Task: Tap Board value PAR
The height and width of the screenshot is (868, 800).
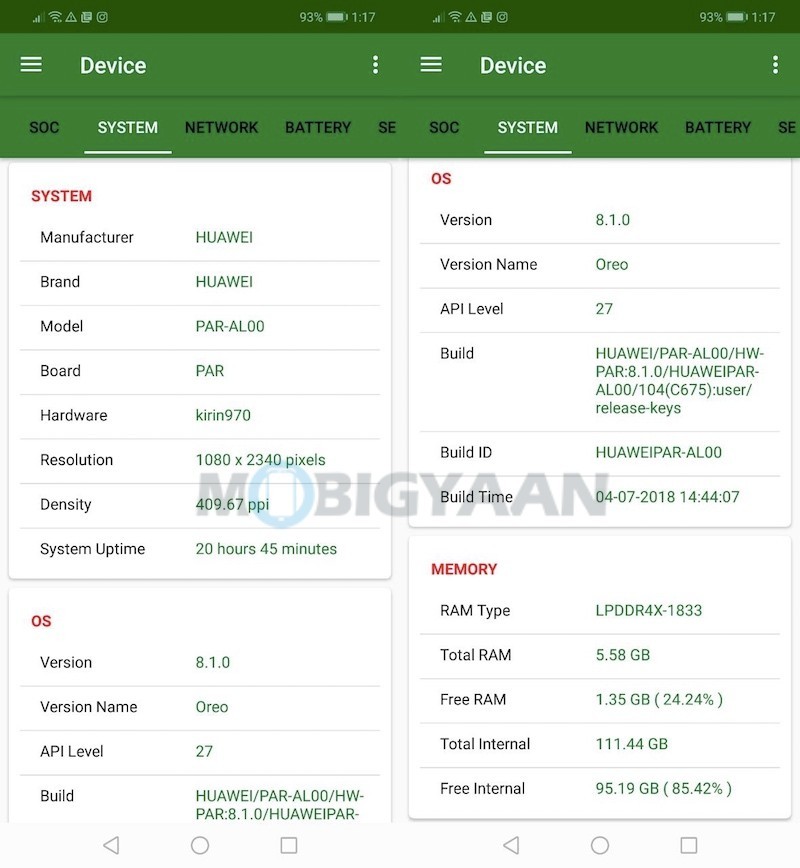Action: 210,370
